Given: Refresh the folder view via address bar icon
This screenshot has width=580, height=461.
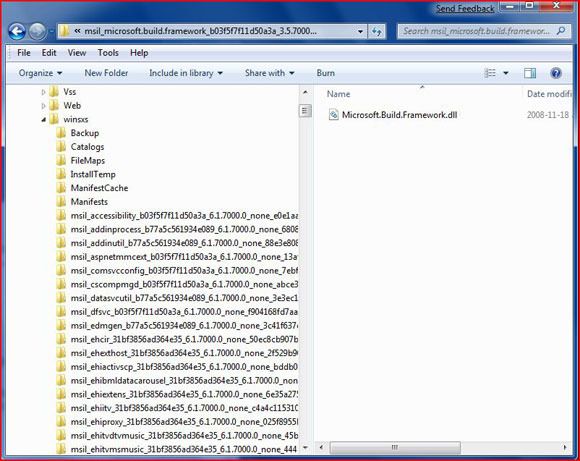Looking at the screenshot, I should tap(377, 31).
